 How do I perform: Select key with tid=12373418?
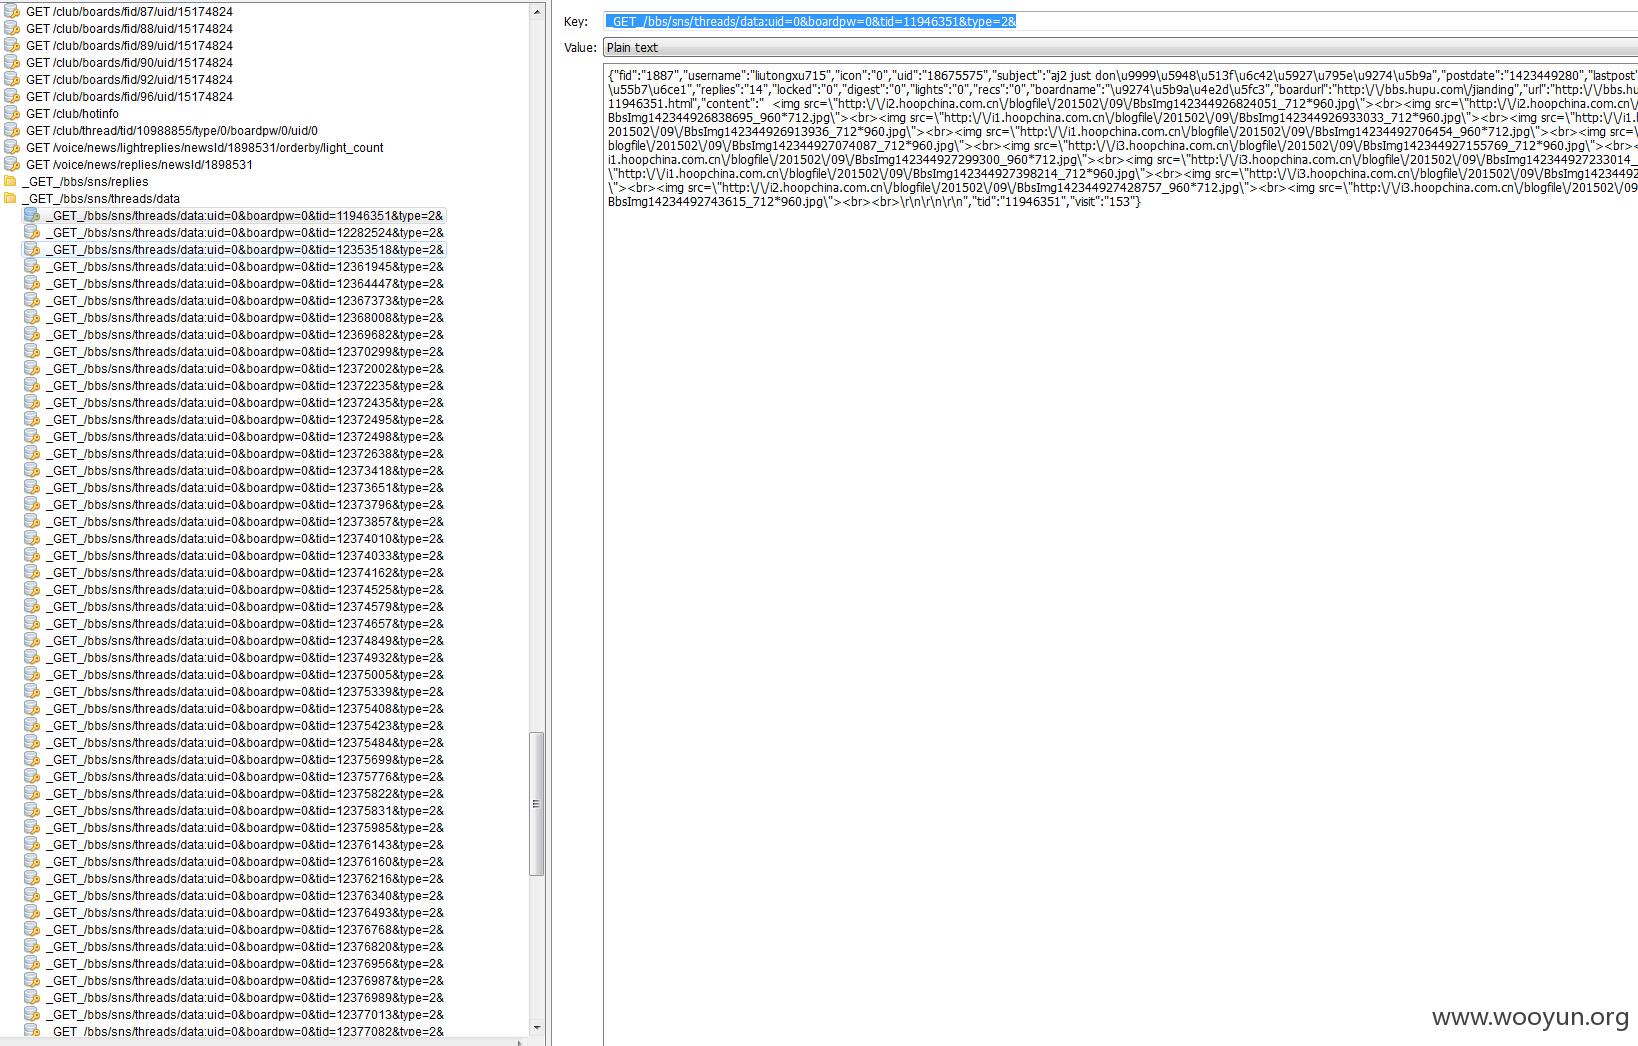tap(245, 470)
